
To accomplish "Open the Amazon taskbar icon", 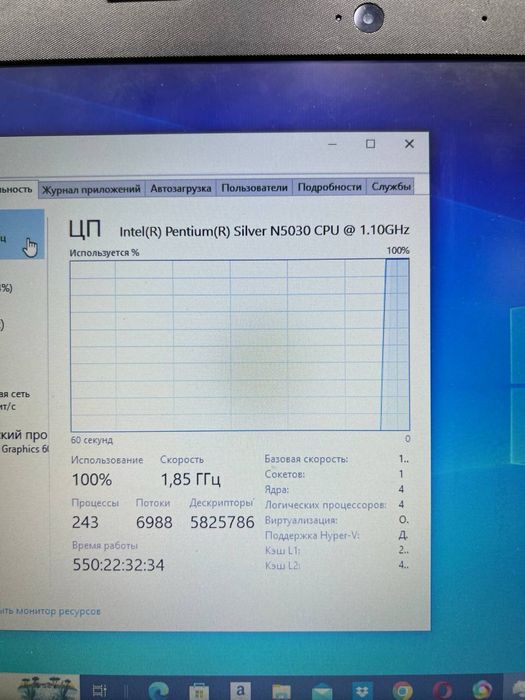I will click(240, 691).
